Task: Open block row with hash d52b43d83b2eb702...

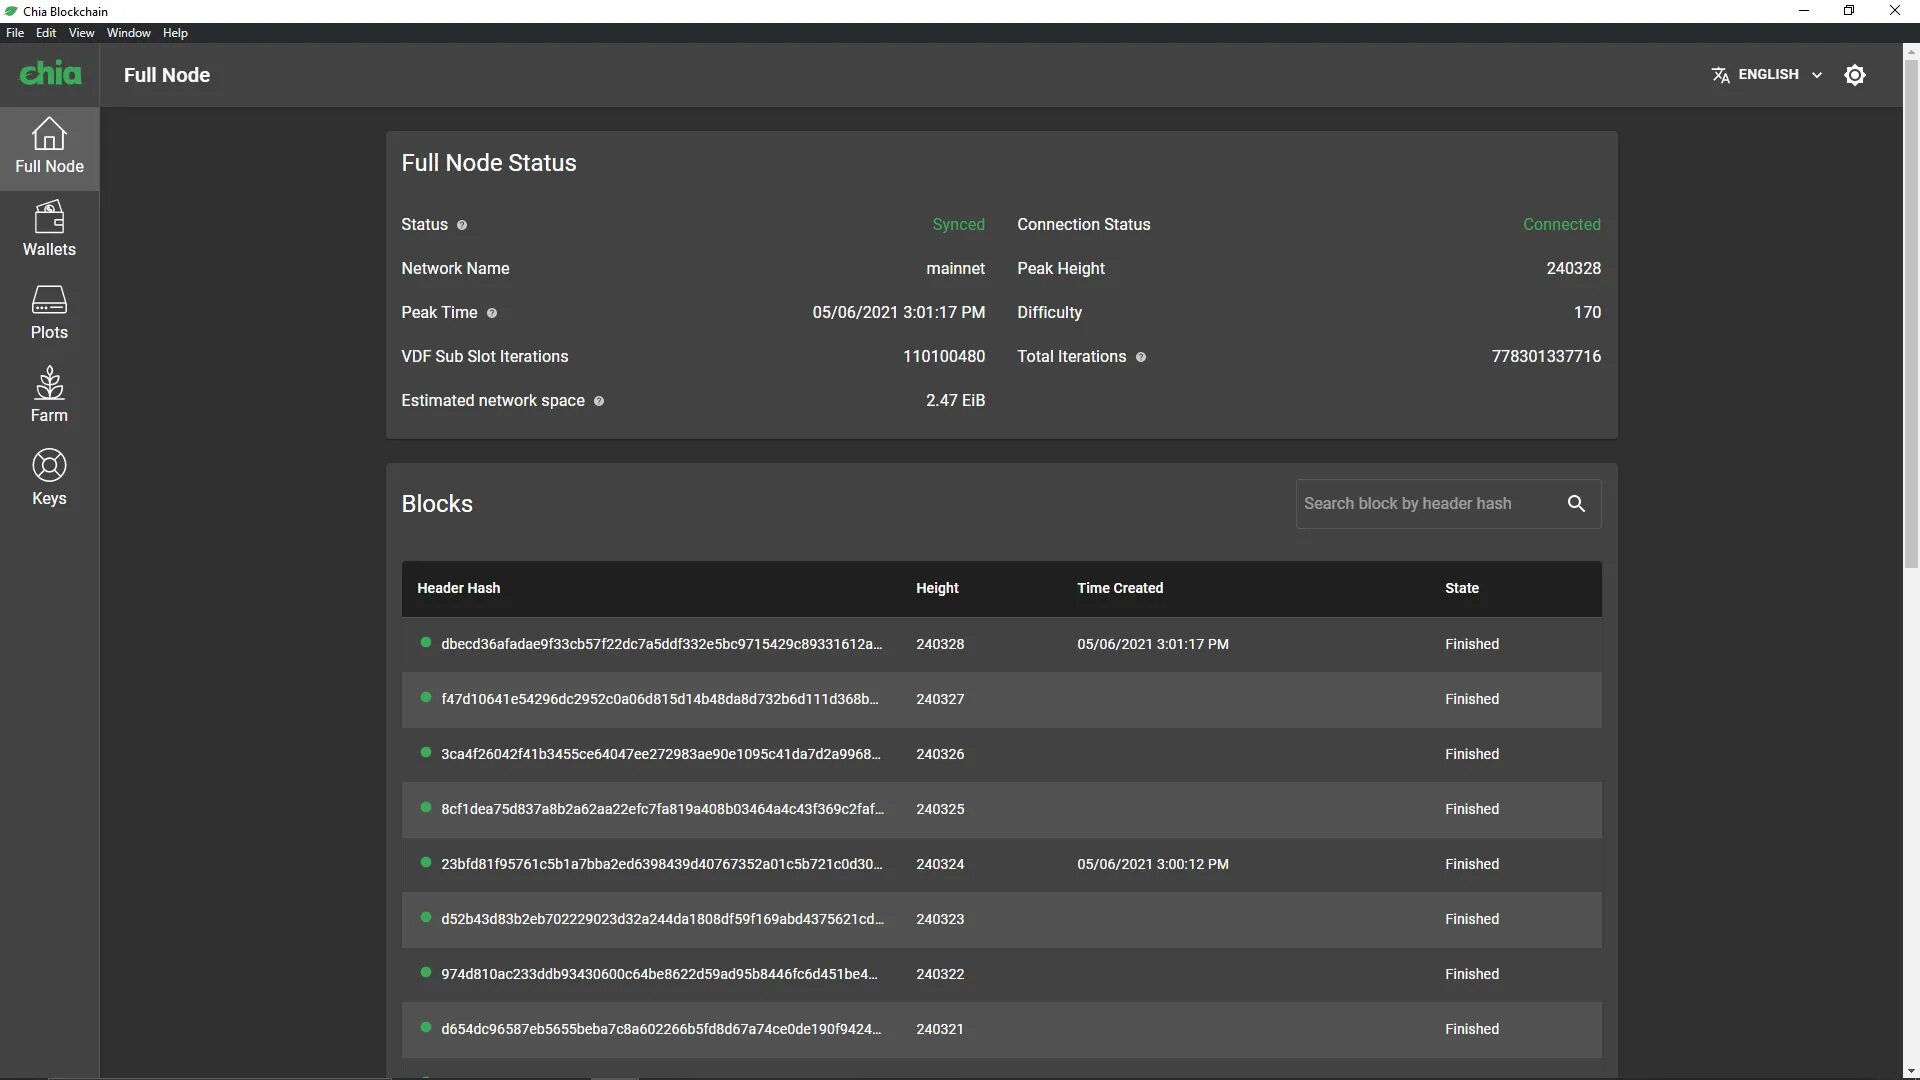Action: click(1001, 919)
